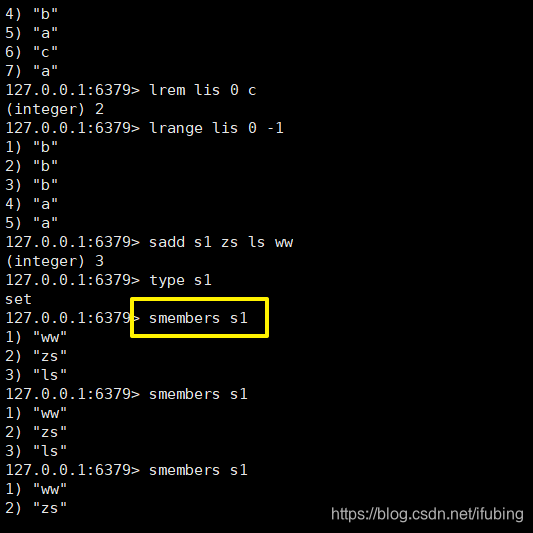Click the 7) "a" list entry
This screenshot has height=533, width=533.
tap(32, 71)
